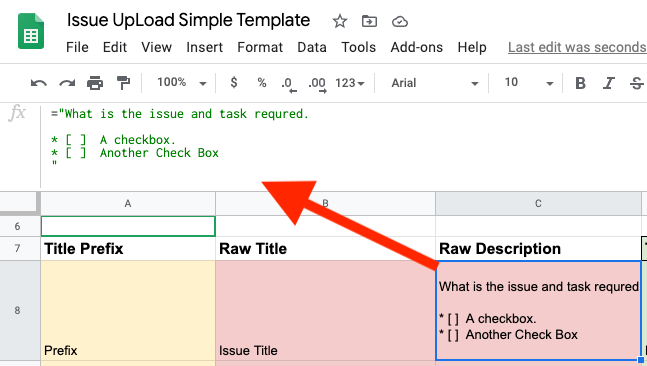Open the Edit menu
This screenshot has height=366, width=647.
coord(115,47)
